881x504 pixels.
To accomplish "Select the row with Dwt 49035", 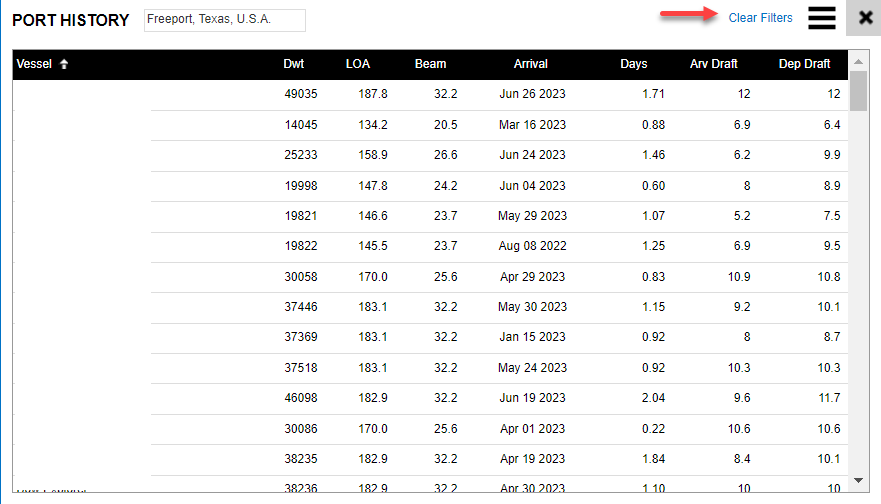I will coord(300,94).
